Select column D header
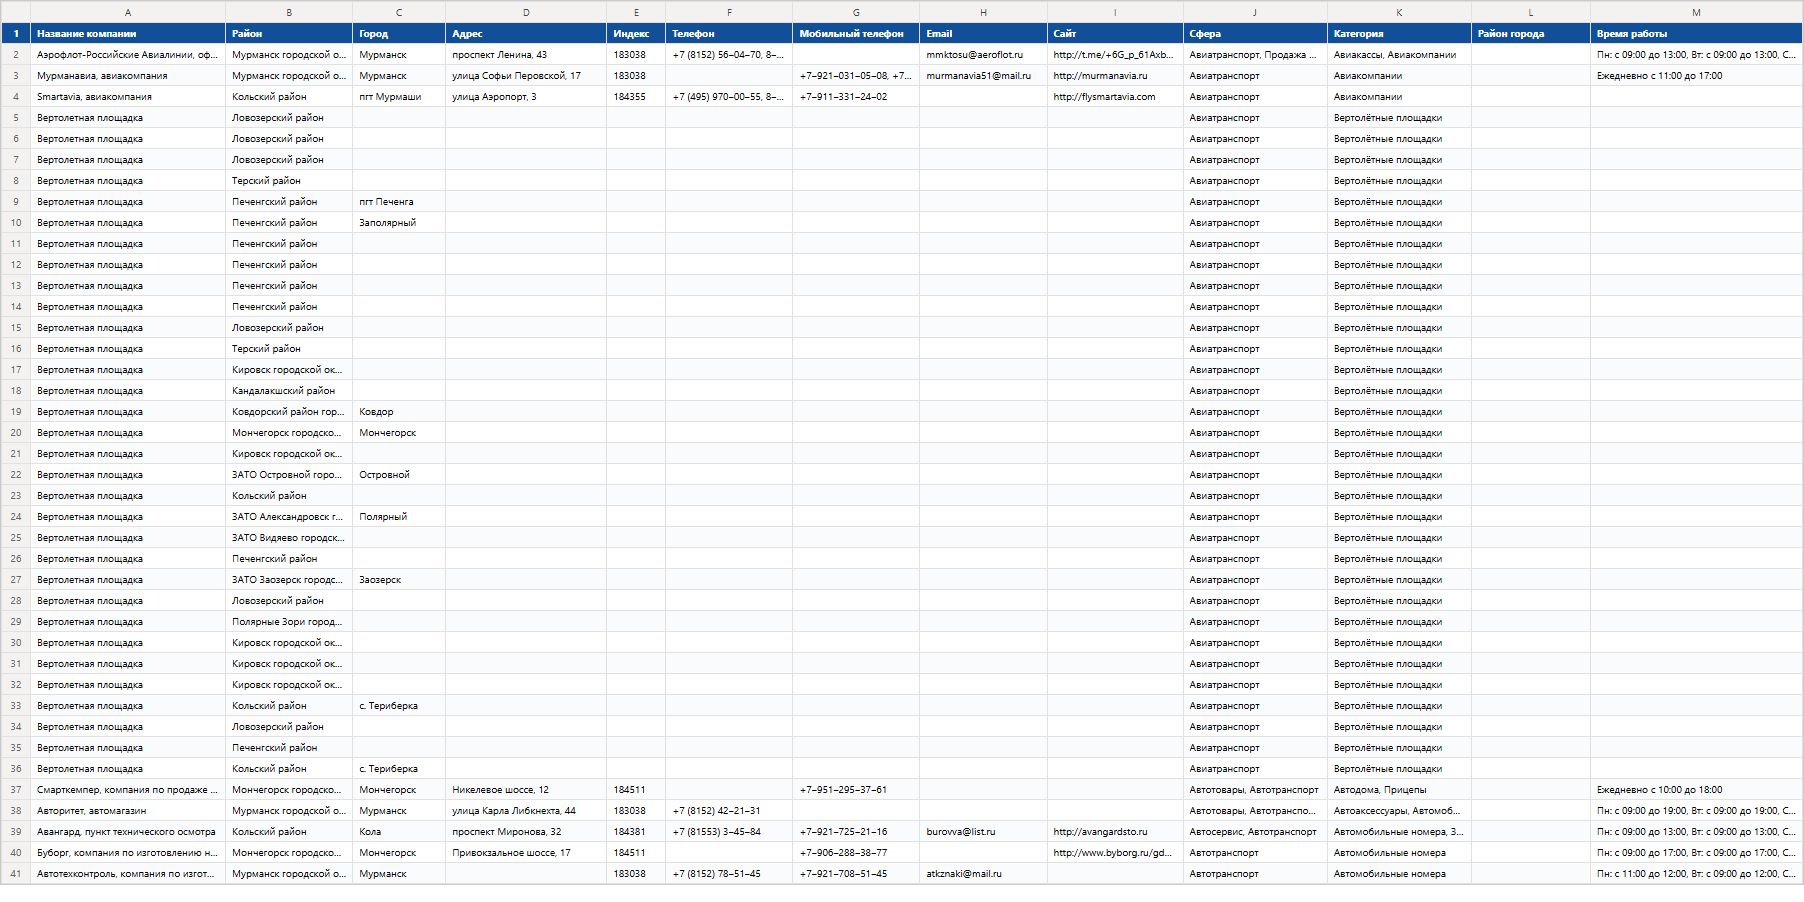The image size is (1804, 902). pyautogui.click(x=526, y=12)
